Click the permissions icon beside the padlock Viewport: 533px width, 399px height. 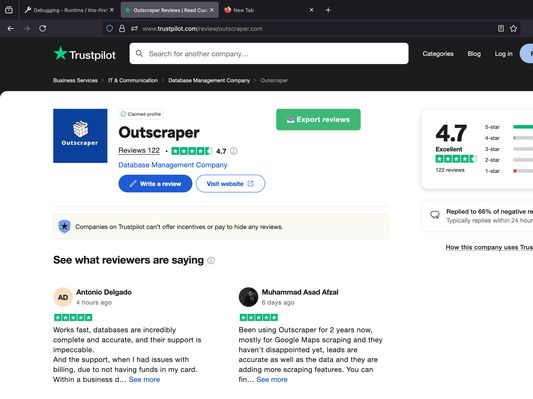click(134, 29)
